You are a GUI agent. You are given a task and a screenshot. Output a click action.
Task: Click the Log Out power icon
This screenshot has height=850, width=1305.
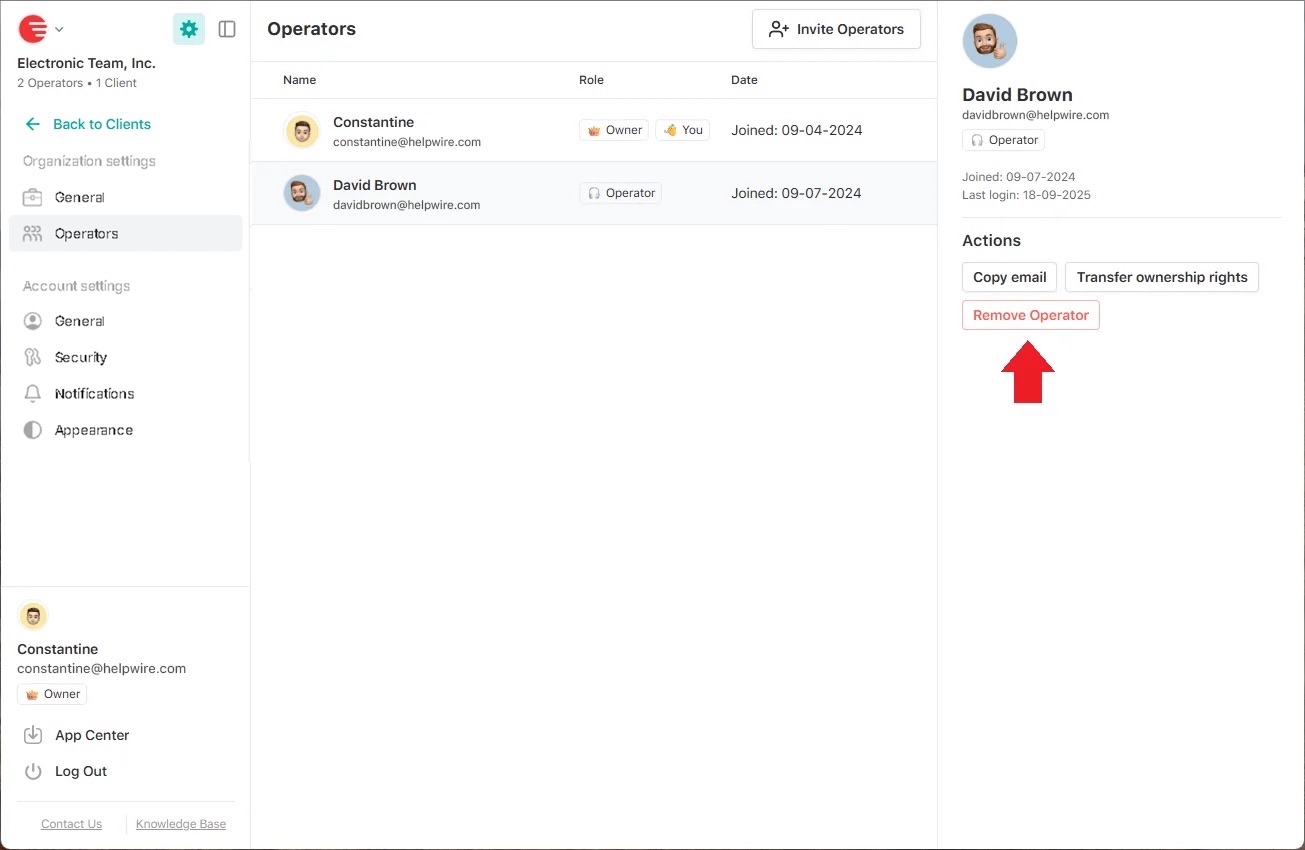point(33,771)
